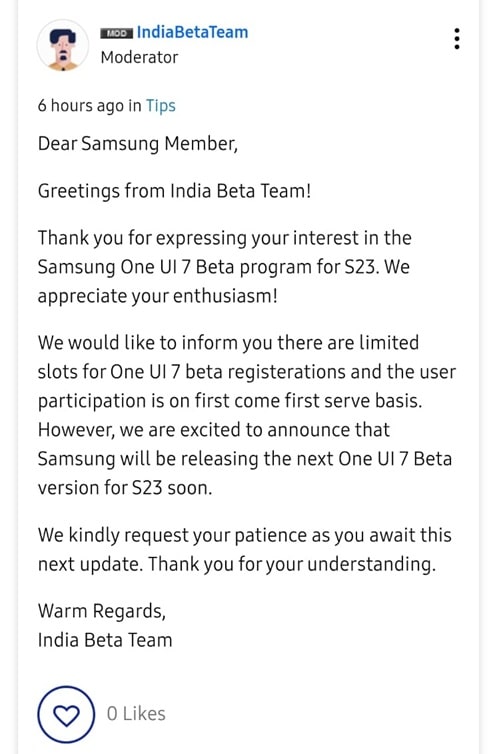497x754 pixels.
Task: Open the Tips category link
Action: pyautogui.click(x=161, y=106)
